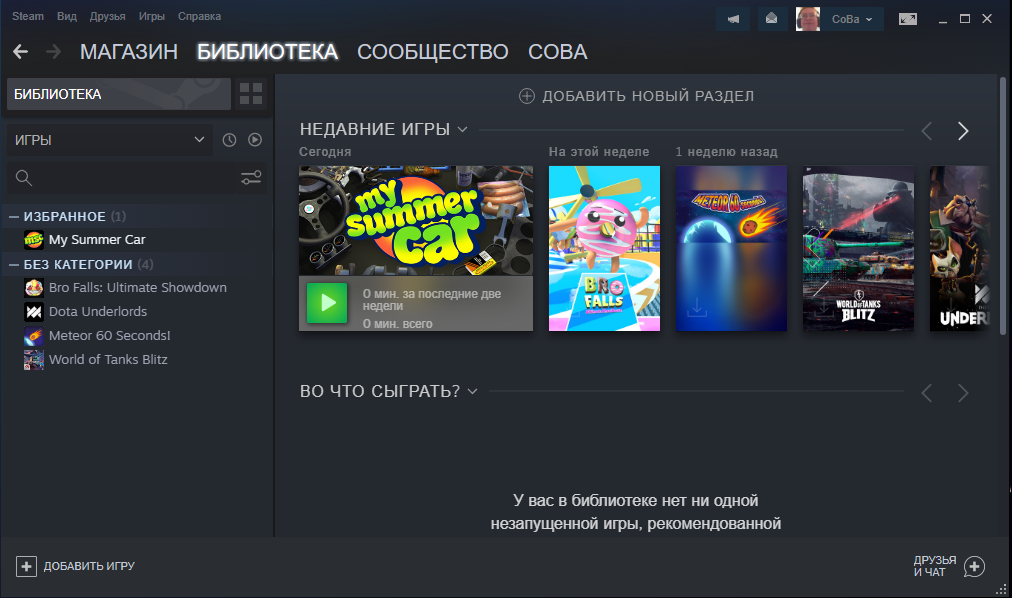
Task: Open the announcements megaphone icon
Action: pos(733,19)
